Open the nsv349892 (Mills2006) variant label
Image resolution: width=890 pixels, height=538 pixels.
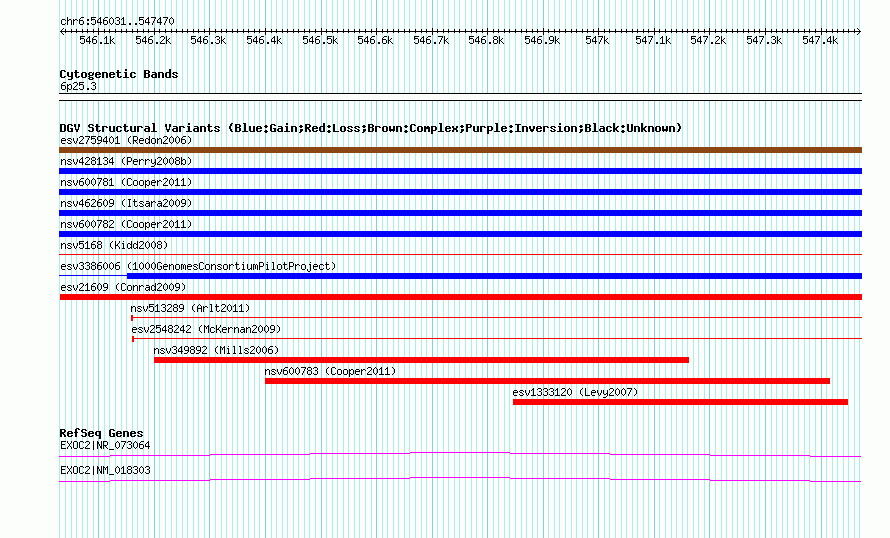(x=216, y=351)
